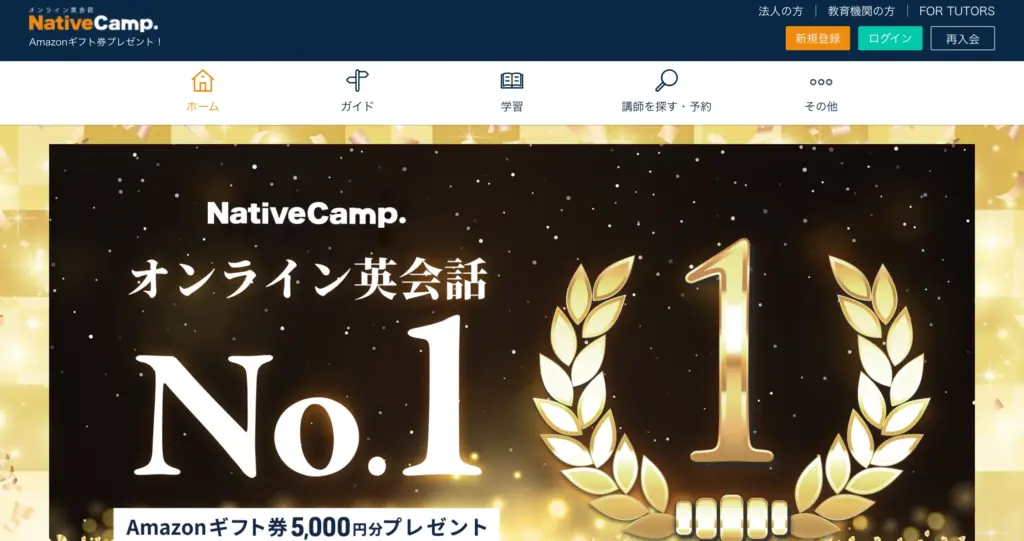Image resolution: width=1024 pixels, height=541 pixels.
Task: Open the 教育機関の方 link
Action: [x=861, y=11]
